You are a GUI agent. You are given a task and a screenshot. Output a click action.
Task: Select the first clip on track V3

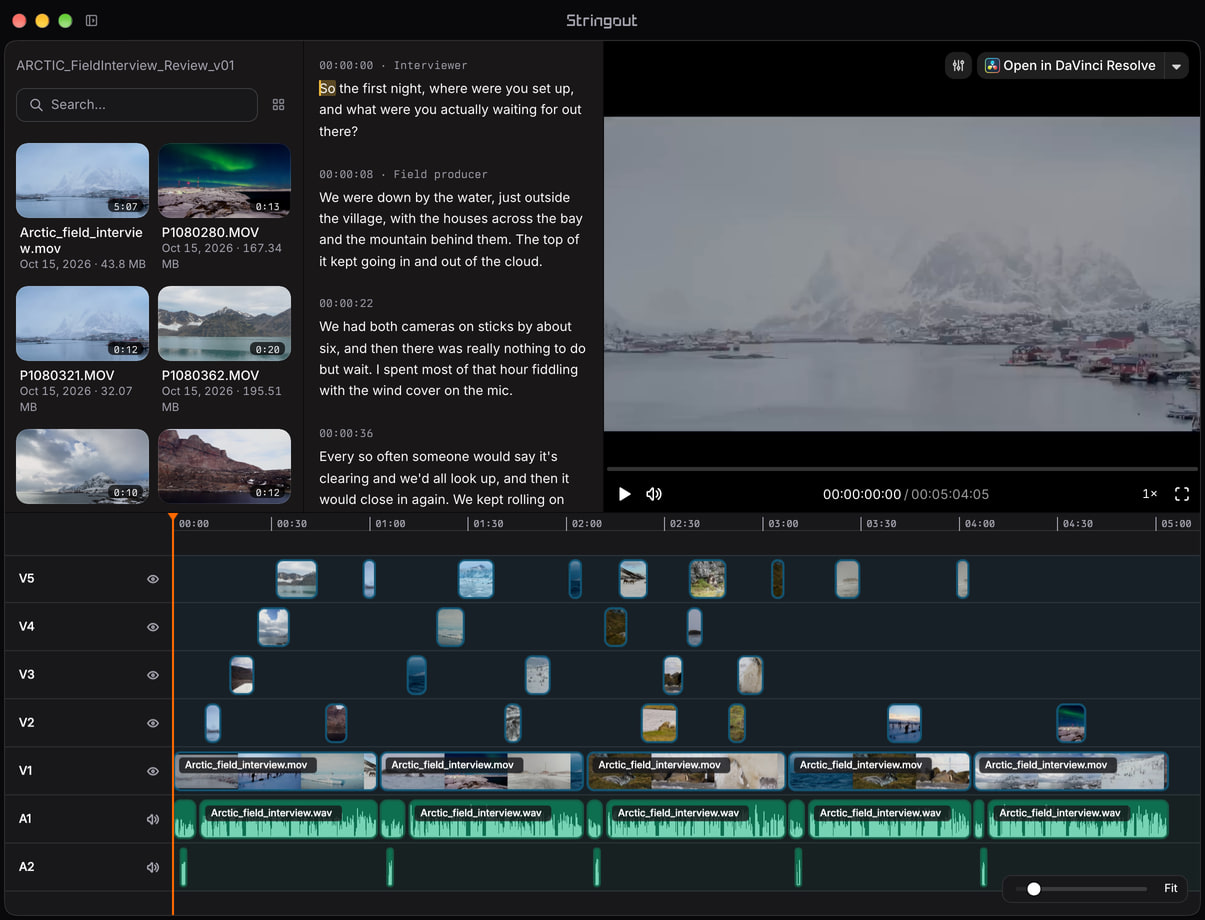(x=241, y=675)
